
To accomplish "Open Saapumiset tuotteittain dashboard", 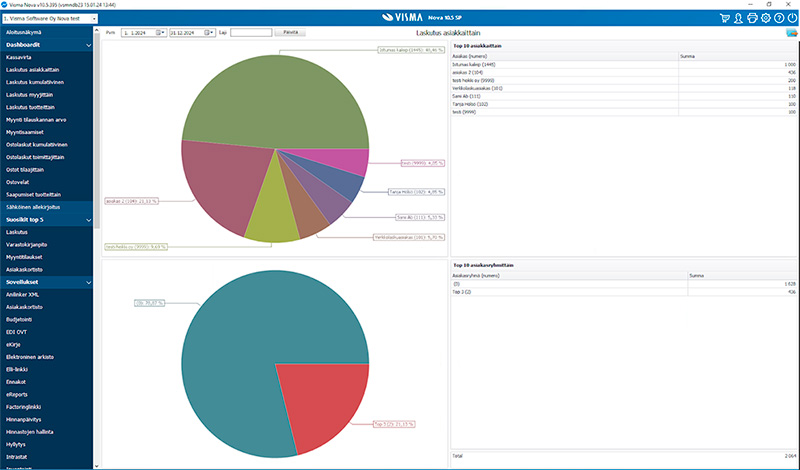I will 33,195.
